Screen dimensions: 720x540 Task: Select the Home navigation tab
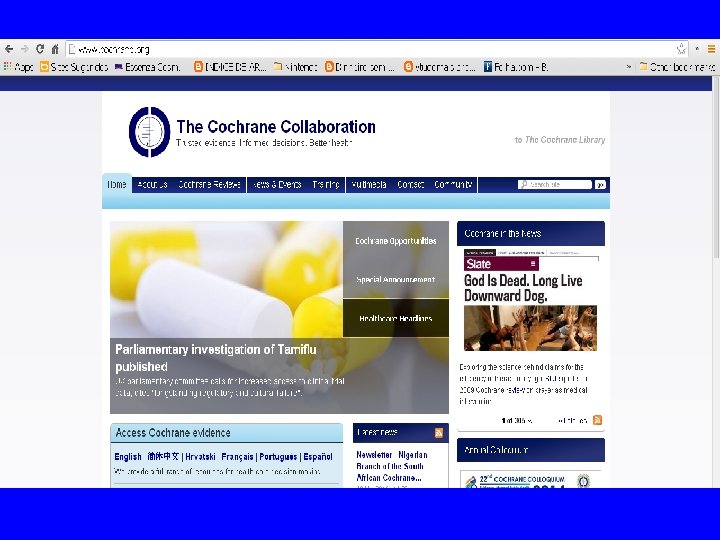click(117, 185)
